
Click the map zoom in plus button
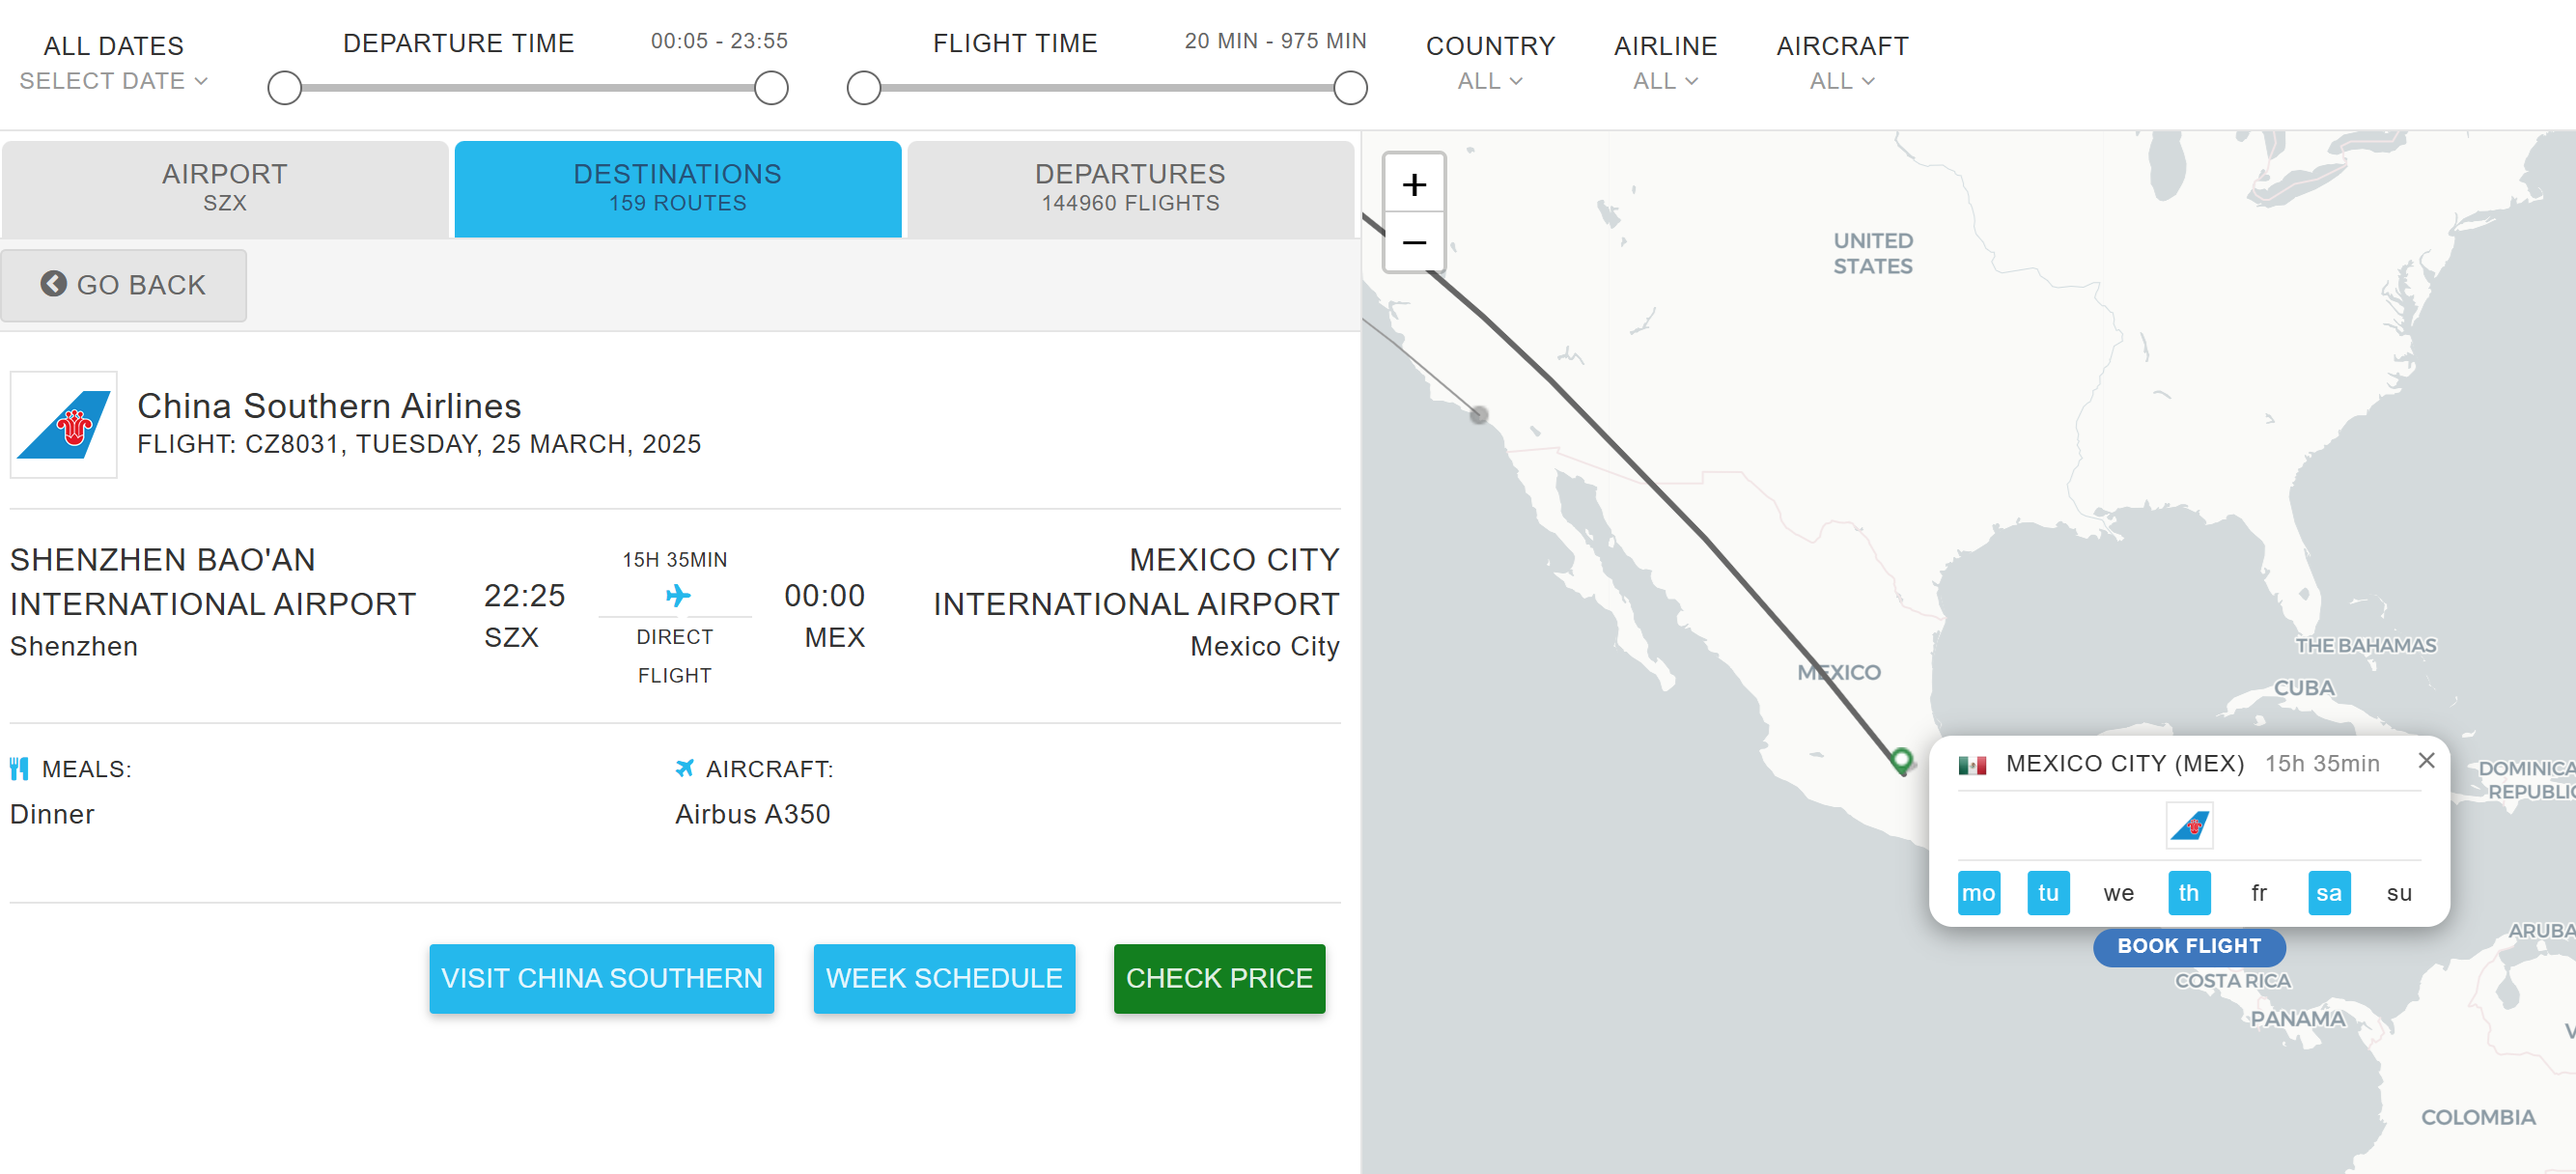click(x=1413, y=184)
